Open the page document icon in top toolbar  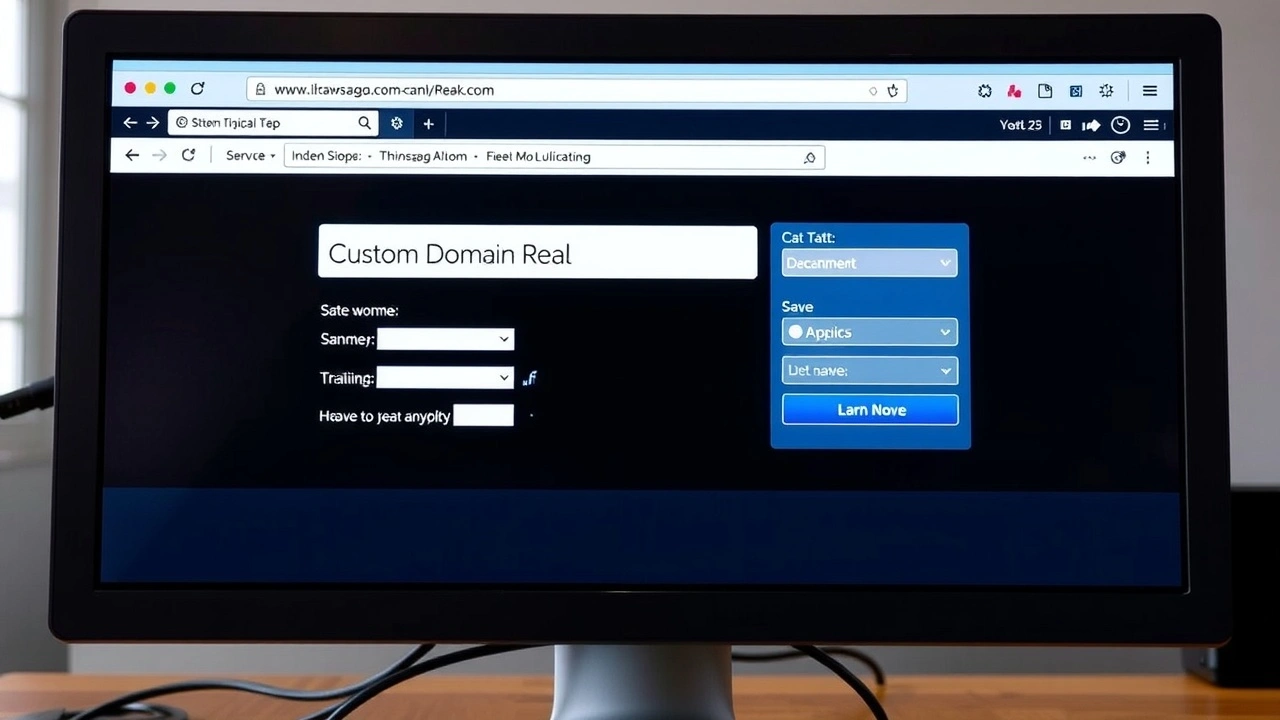[x=1045, y=91]
